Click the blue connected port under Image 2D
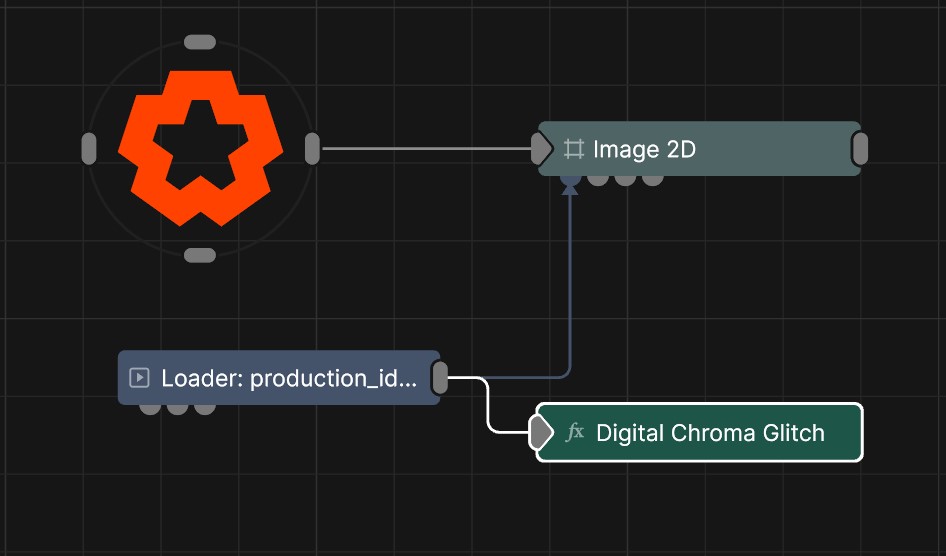 pos(570,180)
